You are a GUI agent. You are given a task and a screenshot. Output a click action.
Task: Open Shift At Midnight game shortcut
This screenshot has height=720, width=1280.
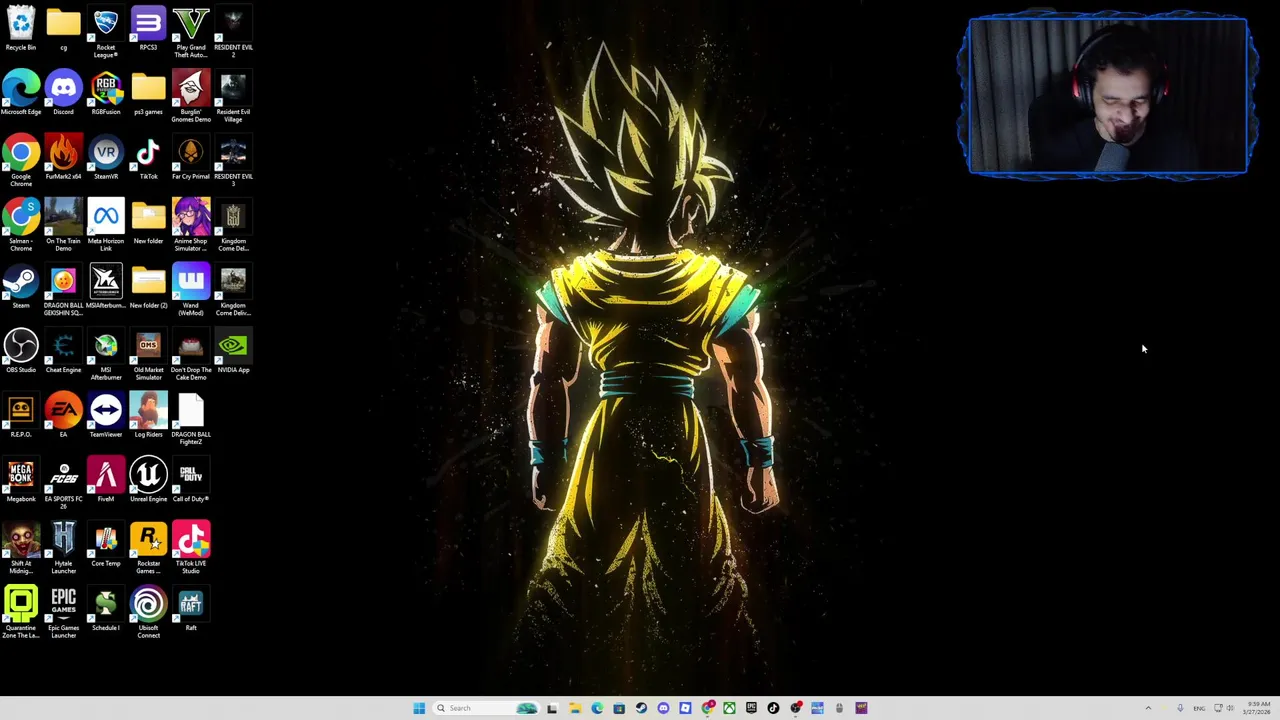tap(21, 549)
